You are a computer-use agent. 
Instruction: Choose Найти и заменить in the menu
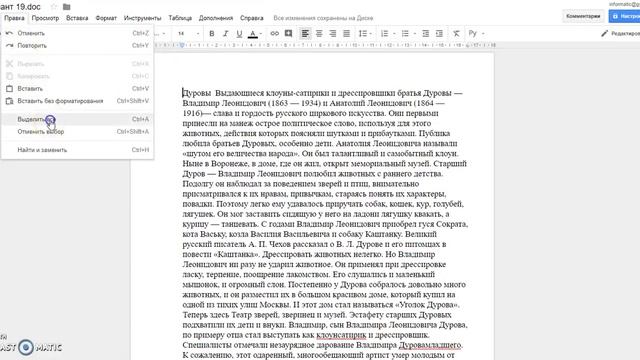(77, 150)
